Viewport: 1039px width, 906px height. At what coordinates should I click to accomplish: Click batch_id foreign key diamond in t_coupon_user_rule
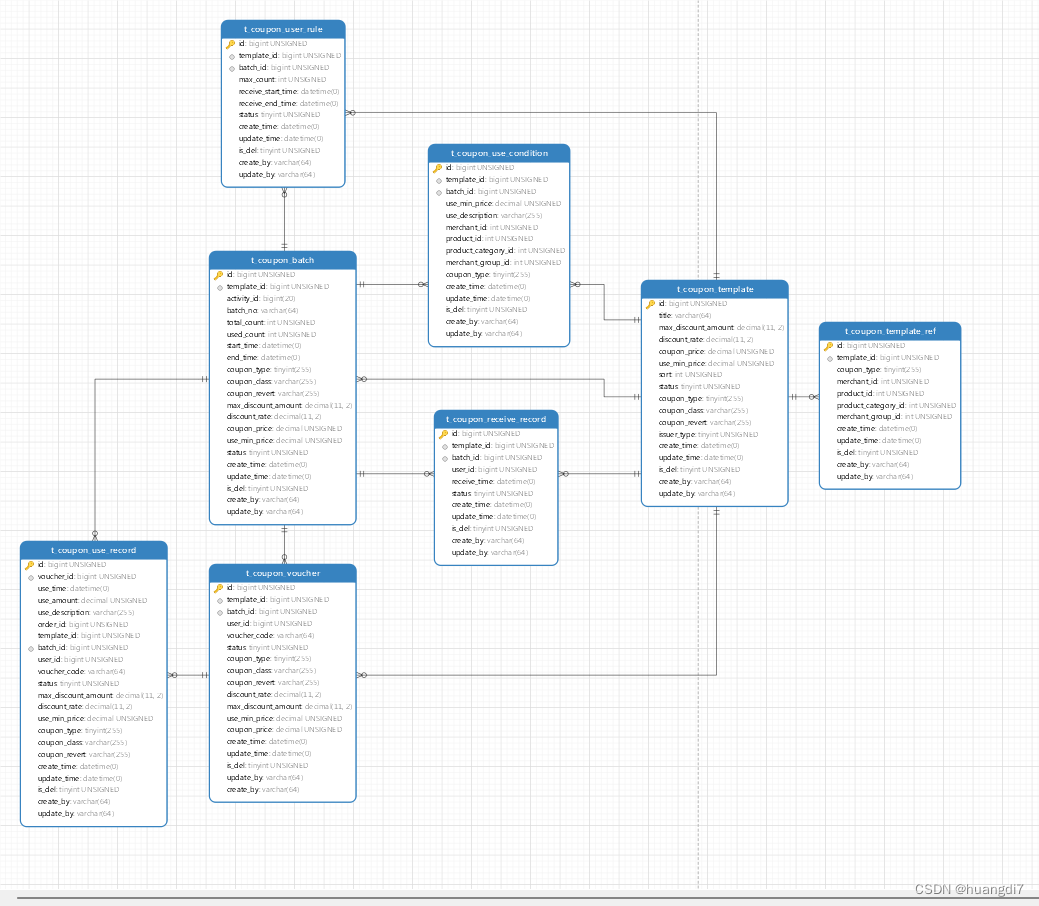[231, 68]
